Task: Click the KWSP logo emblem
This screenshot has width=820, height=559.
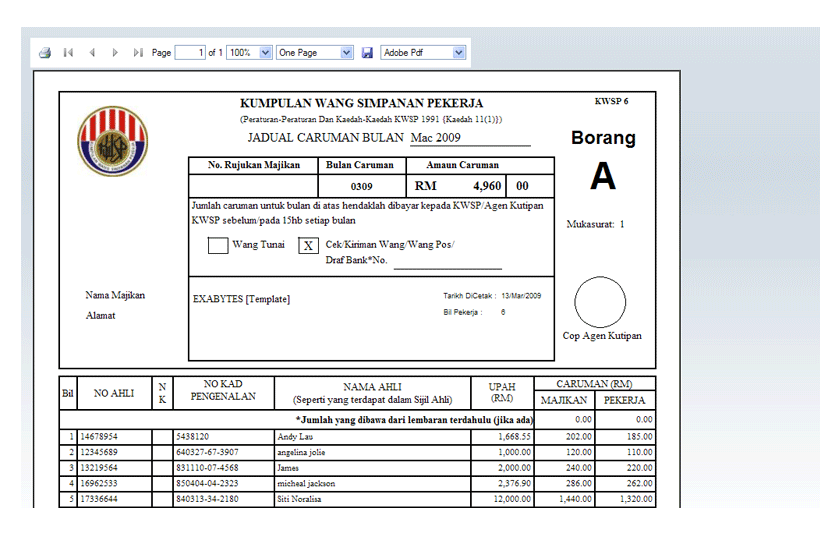Action: [x=112, y=141]
